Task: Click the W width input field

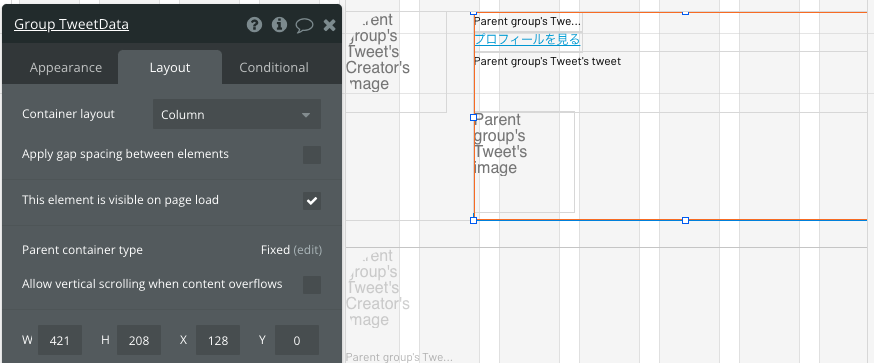Action: coord(60,340)
